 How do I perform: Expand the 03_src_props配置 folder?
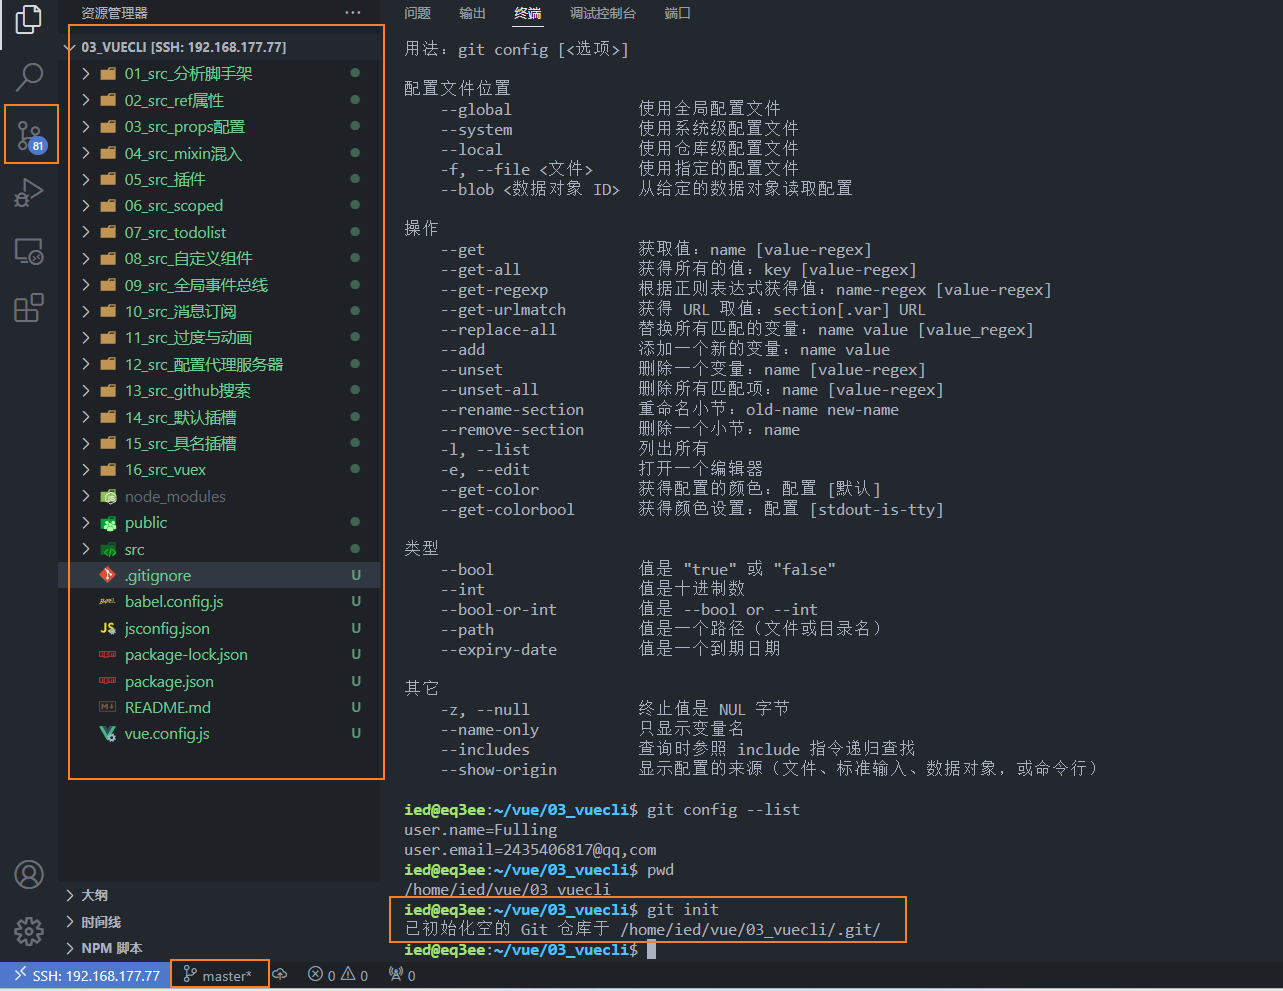point(219,126)
